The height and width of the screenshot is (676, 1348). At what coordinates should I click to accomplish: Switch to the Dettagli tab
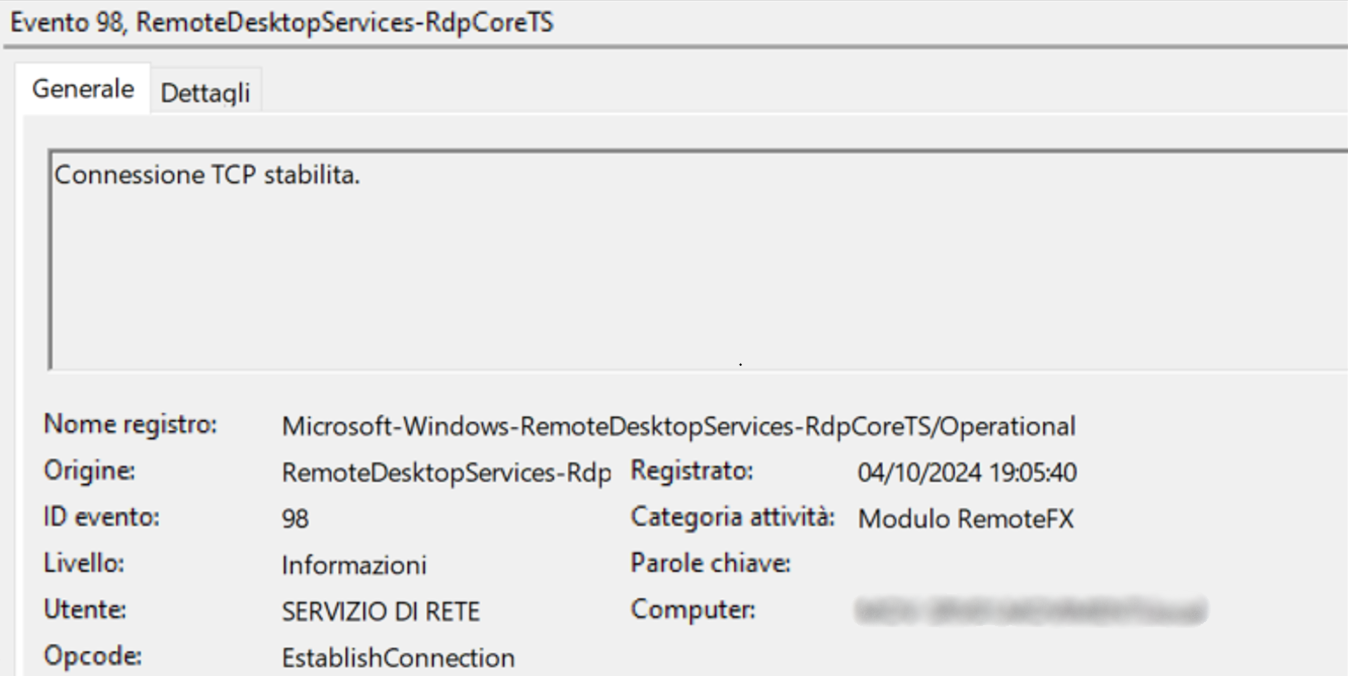[205, 94]
